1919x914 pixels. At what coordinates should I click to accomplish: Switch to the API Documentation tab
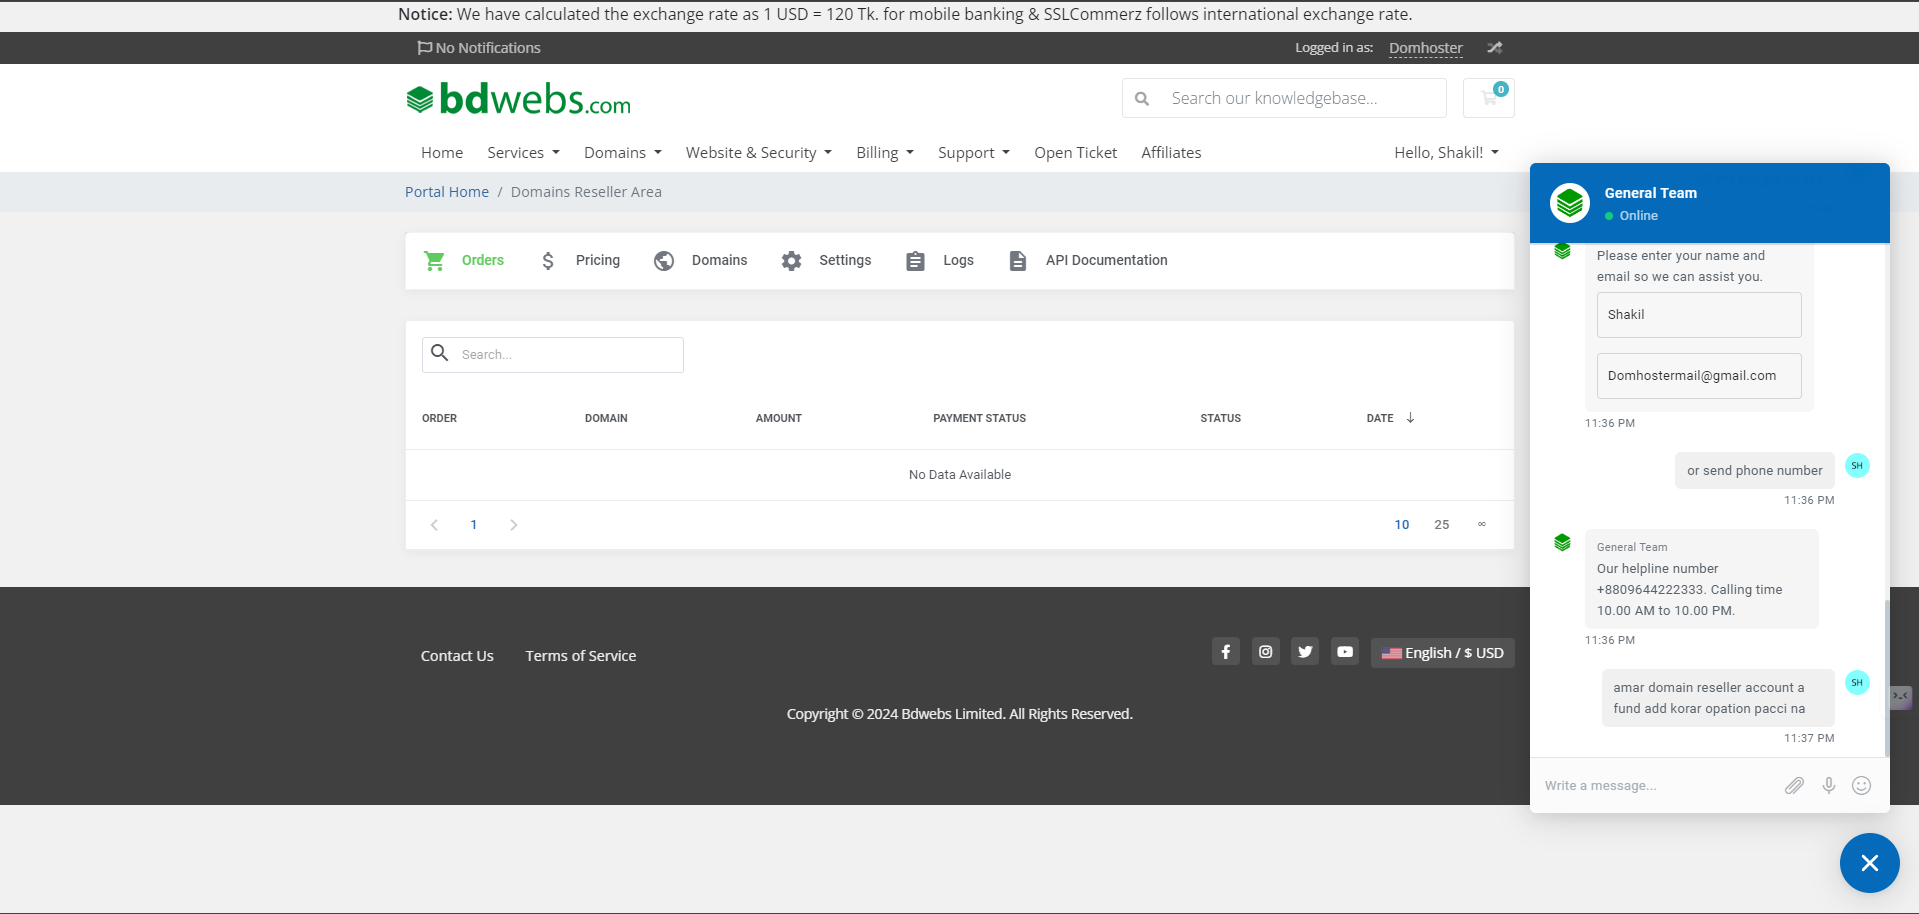coord(1107,260)
